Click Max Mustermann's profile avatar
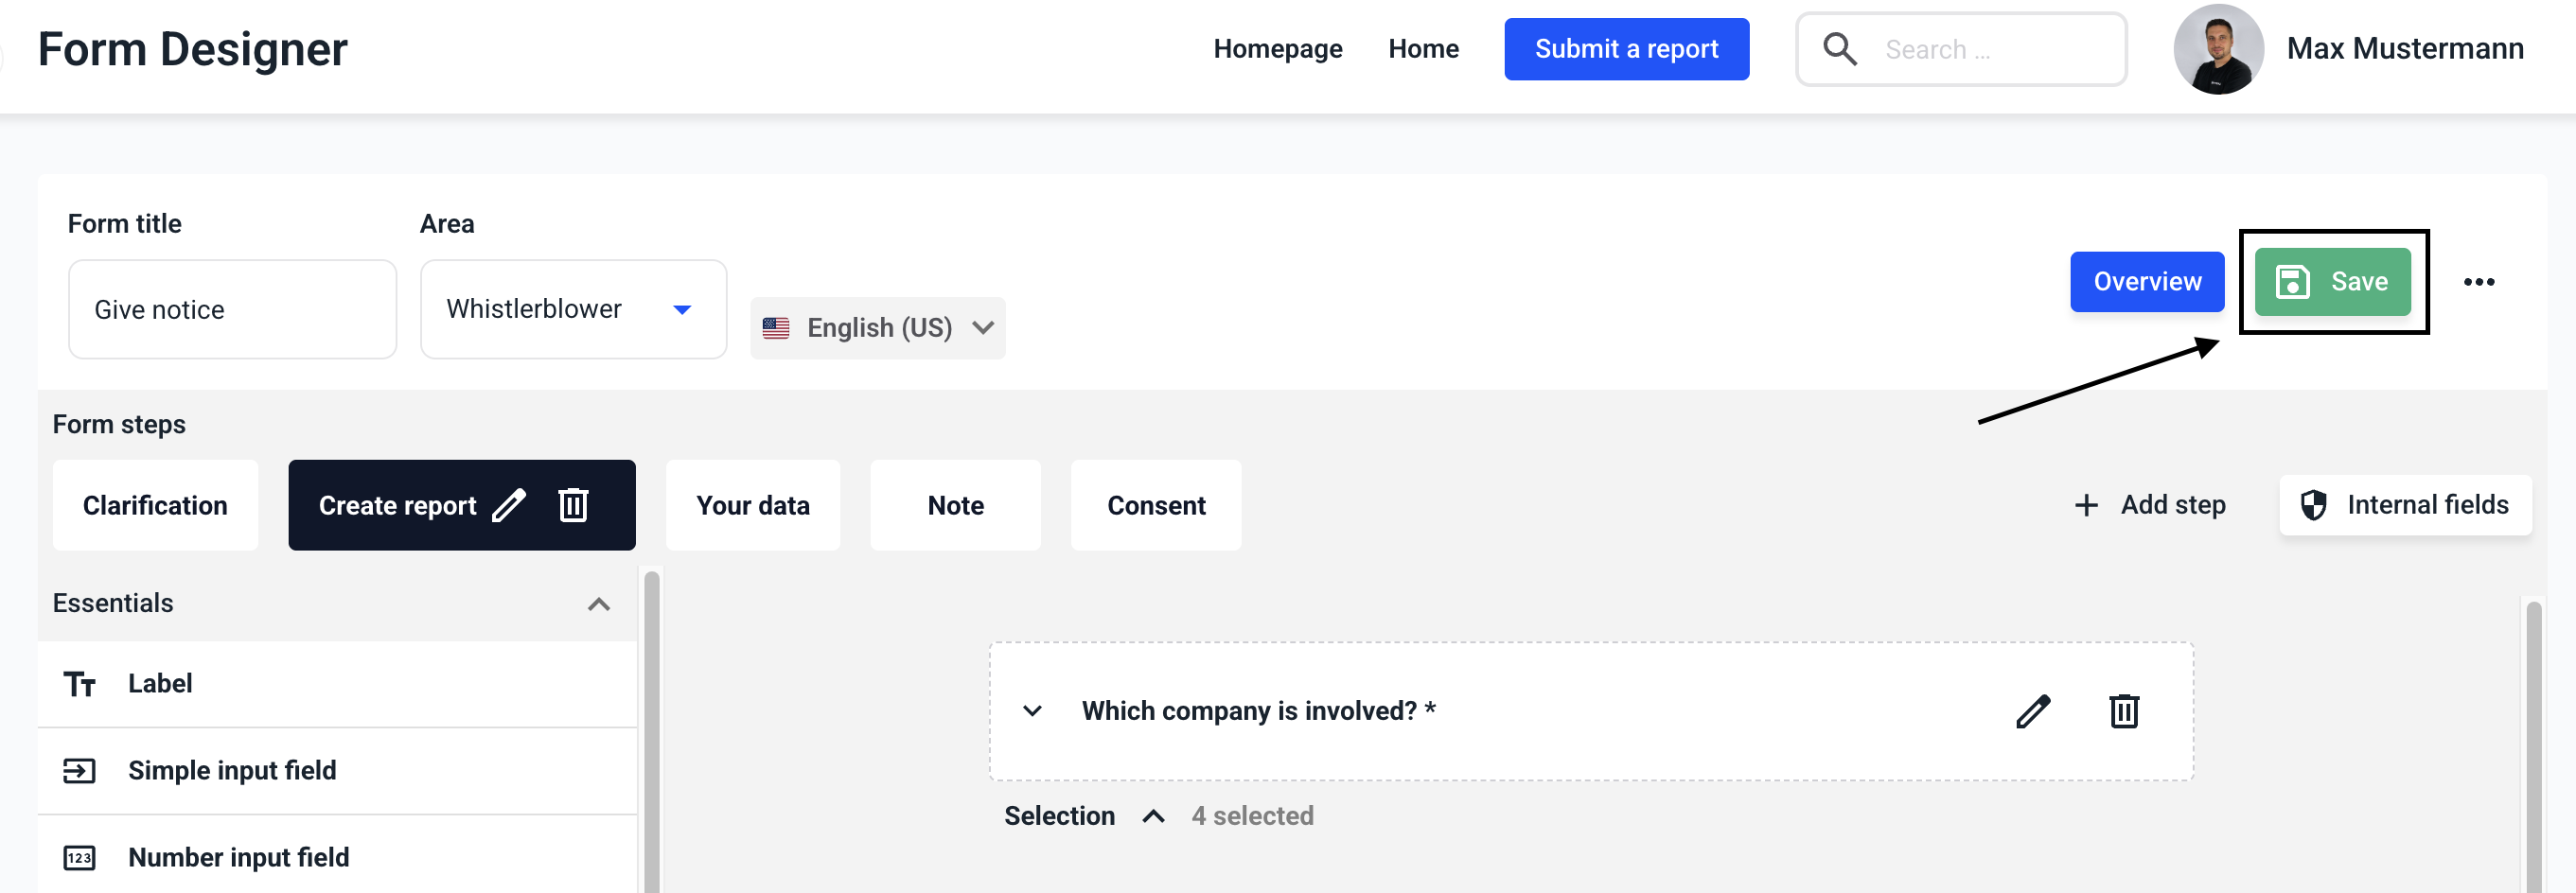Viewport: 2576px width, 893px height. (2218, 49)
